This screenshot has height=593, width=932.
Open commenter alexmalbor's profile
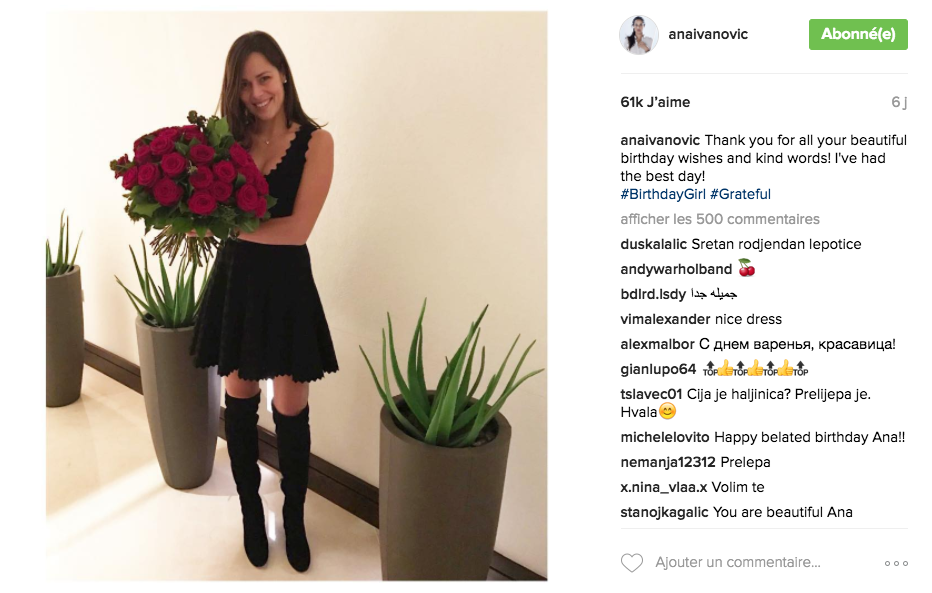point(657,344)
